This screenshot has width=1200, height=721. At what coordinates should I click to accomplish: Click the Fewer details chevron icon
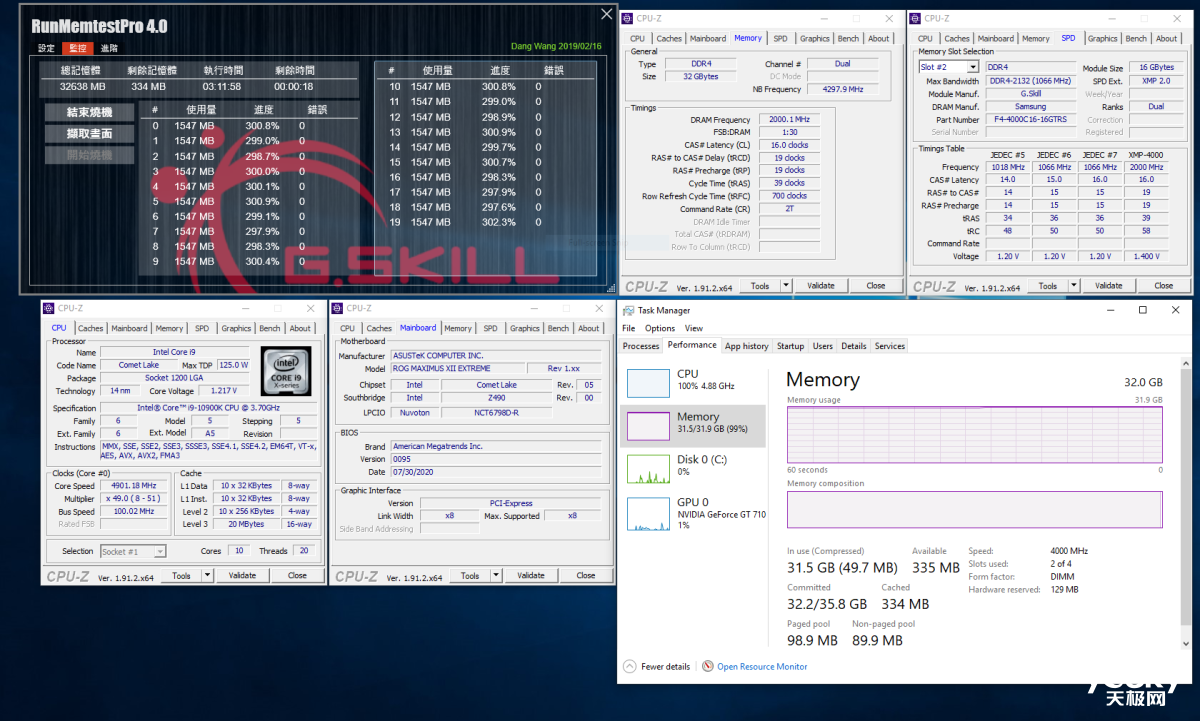[629, 666]
